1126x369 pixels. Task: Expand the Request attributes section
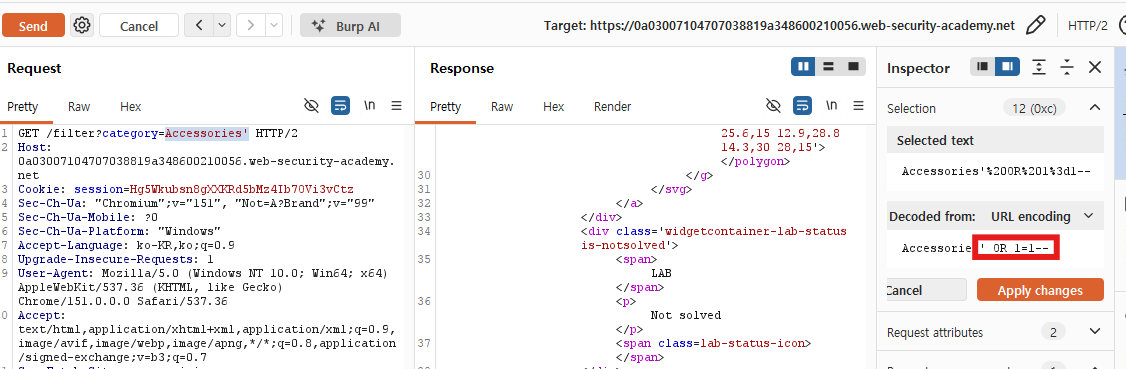click(995, 332)
